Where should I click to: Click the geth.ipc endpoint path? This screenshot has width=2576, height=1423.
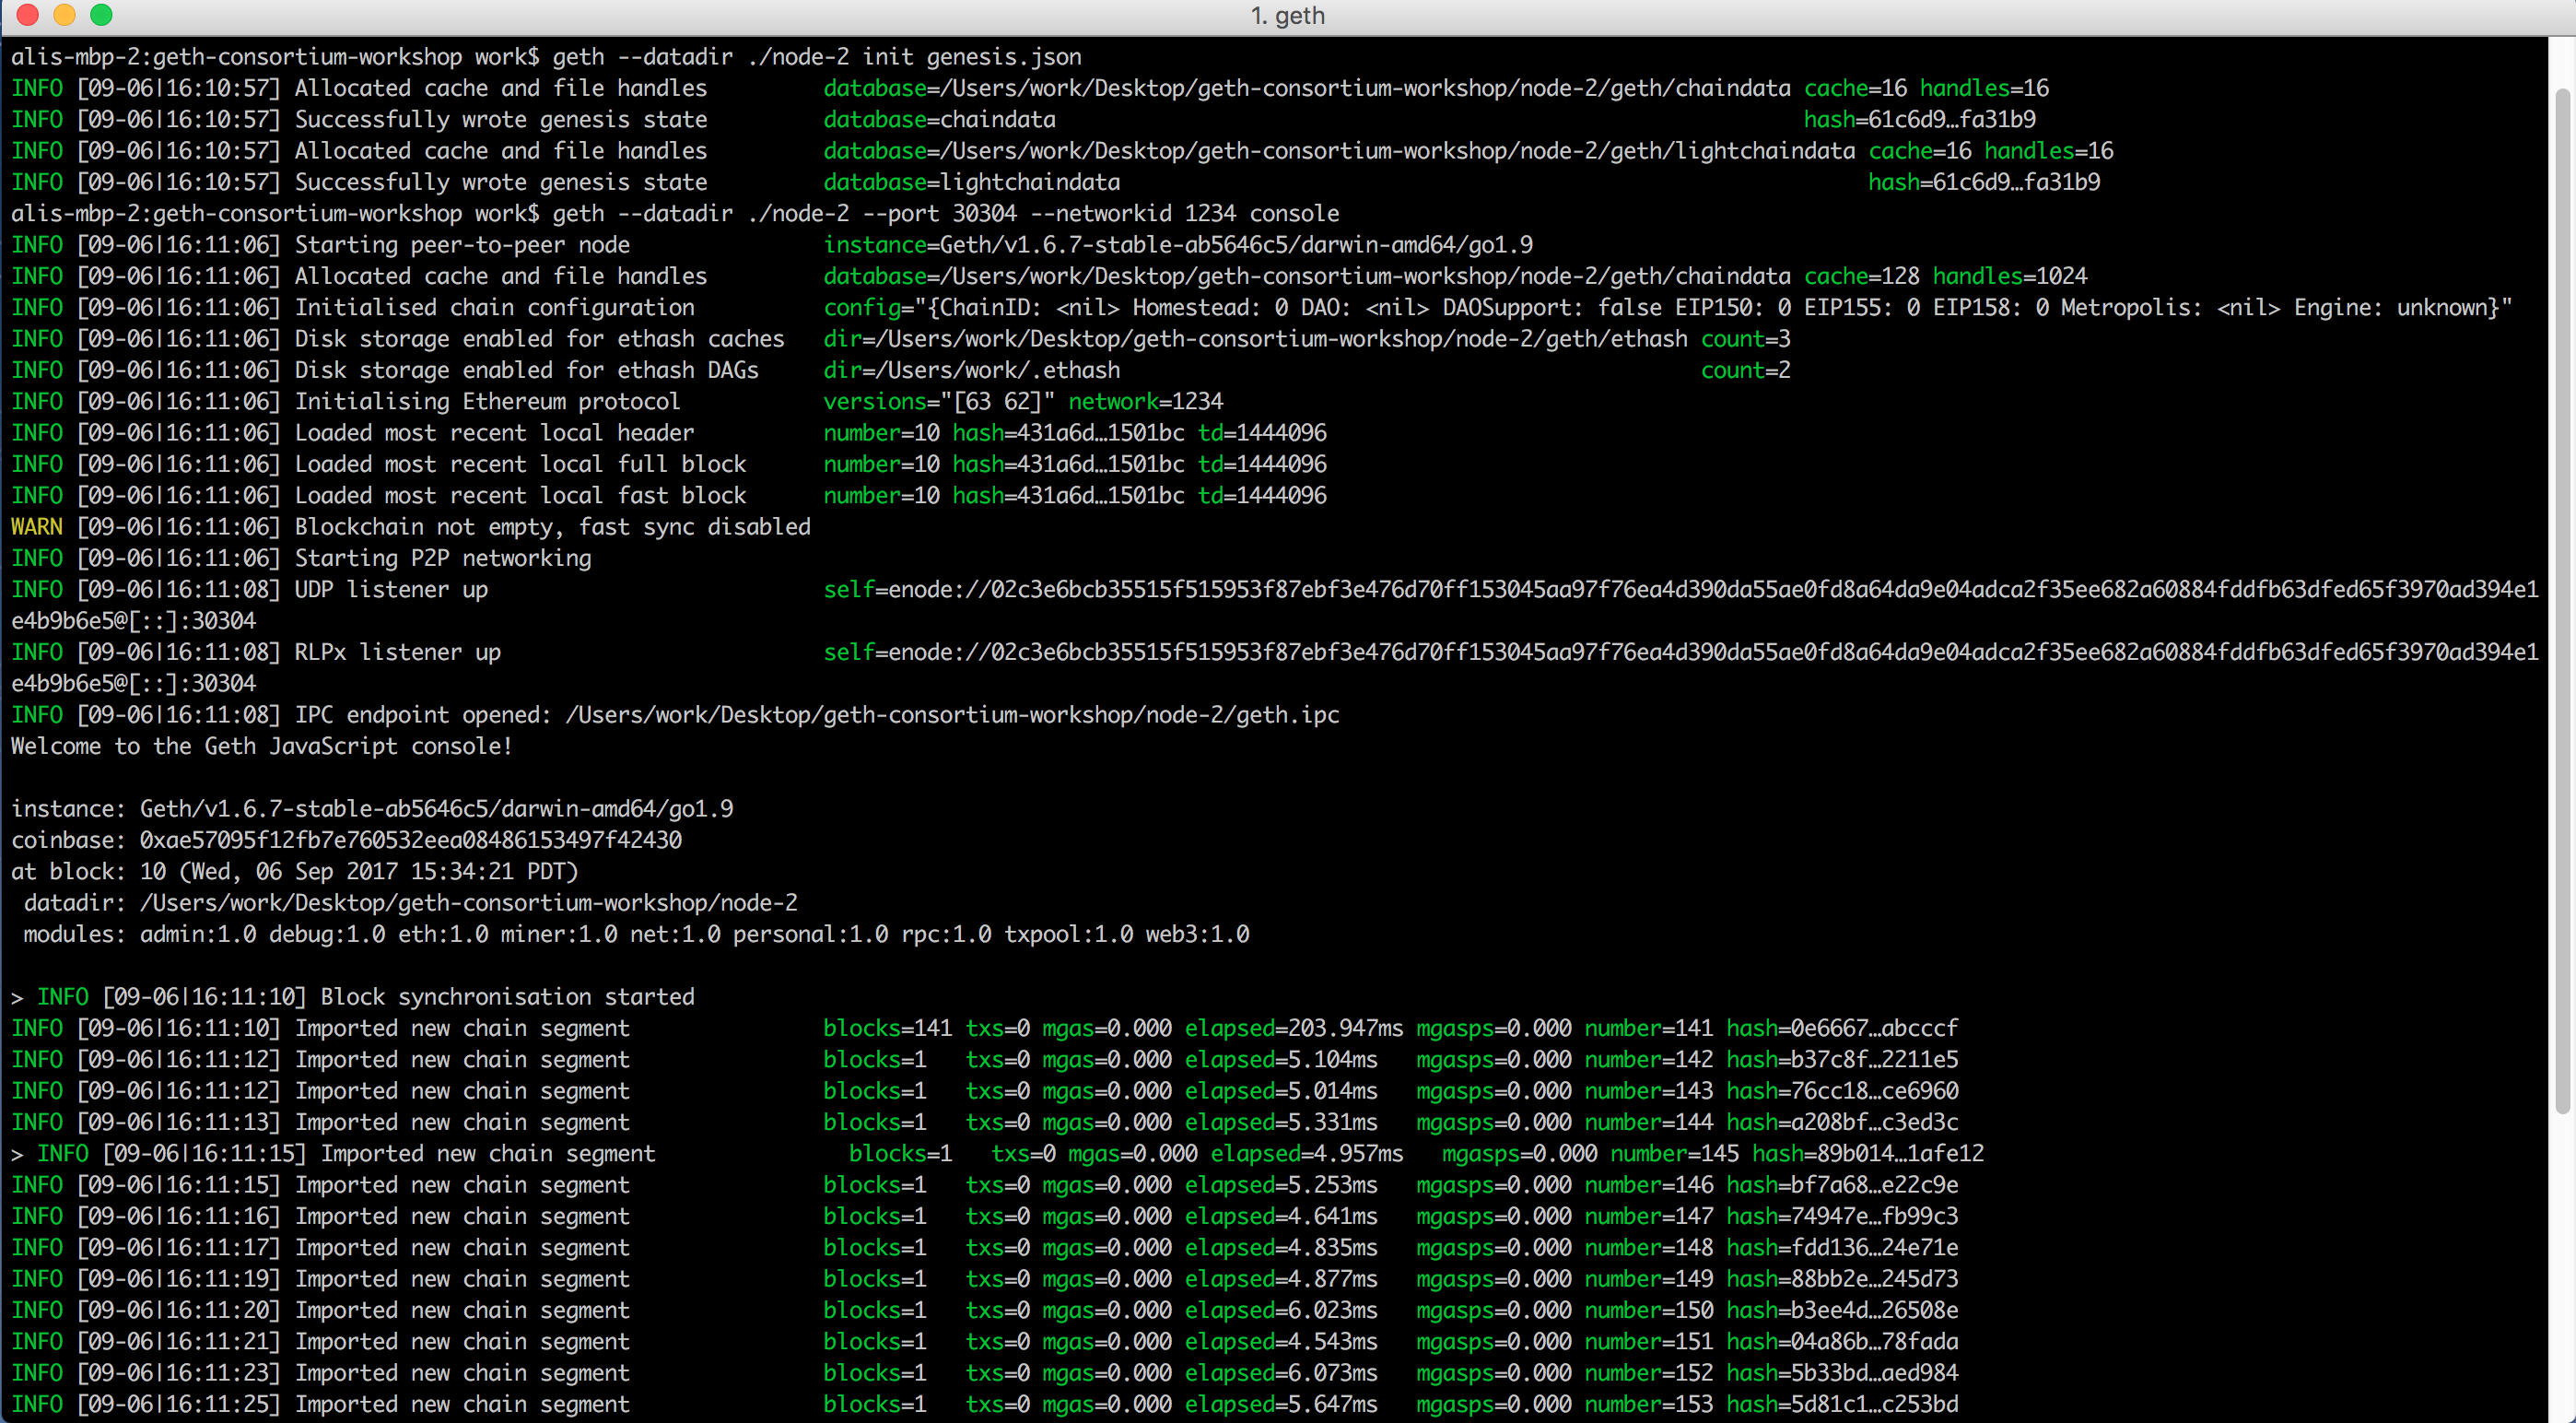952,715
